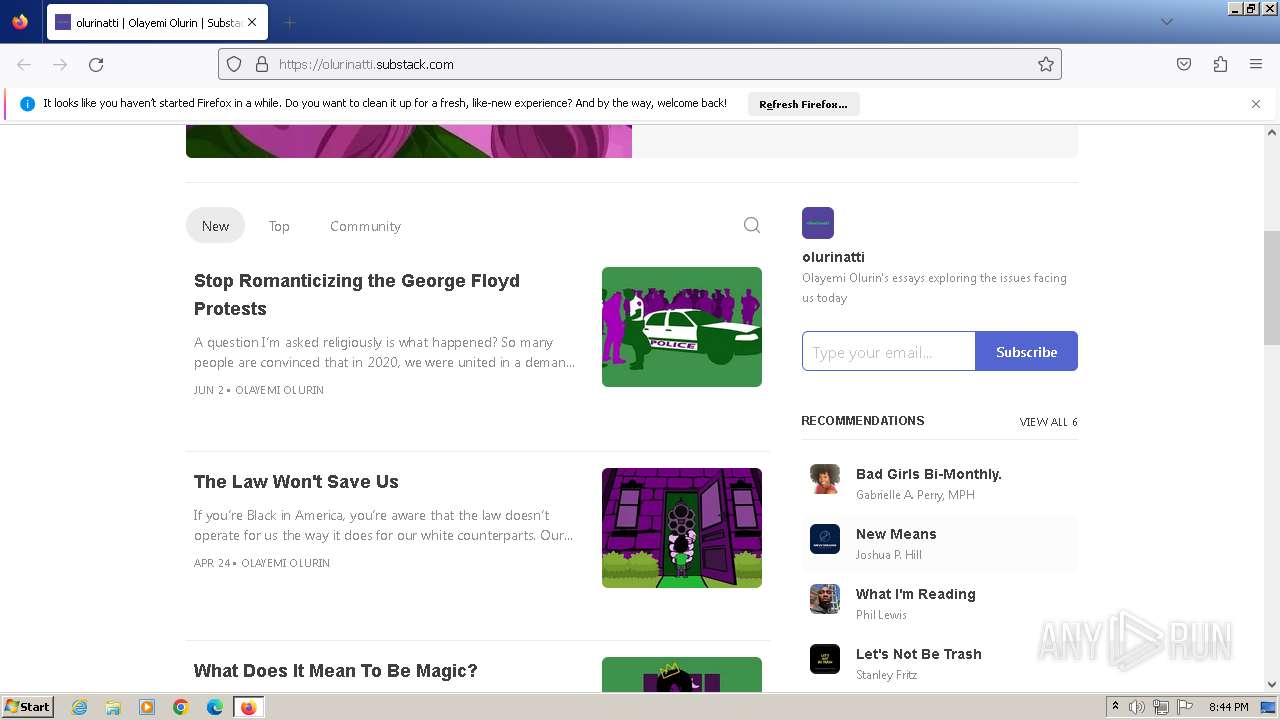Open media player from taskbar
This screenshot has height=720, width=1280.
pos(147,707)
